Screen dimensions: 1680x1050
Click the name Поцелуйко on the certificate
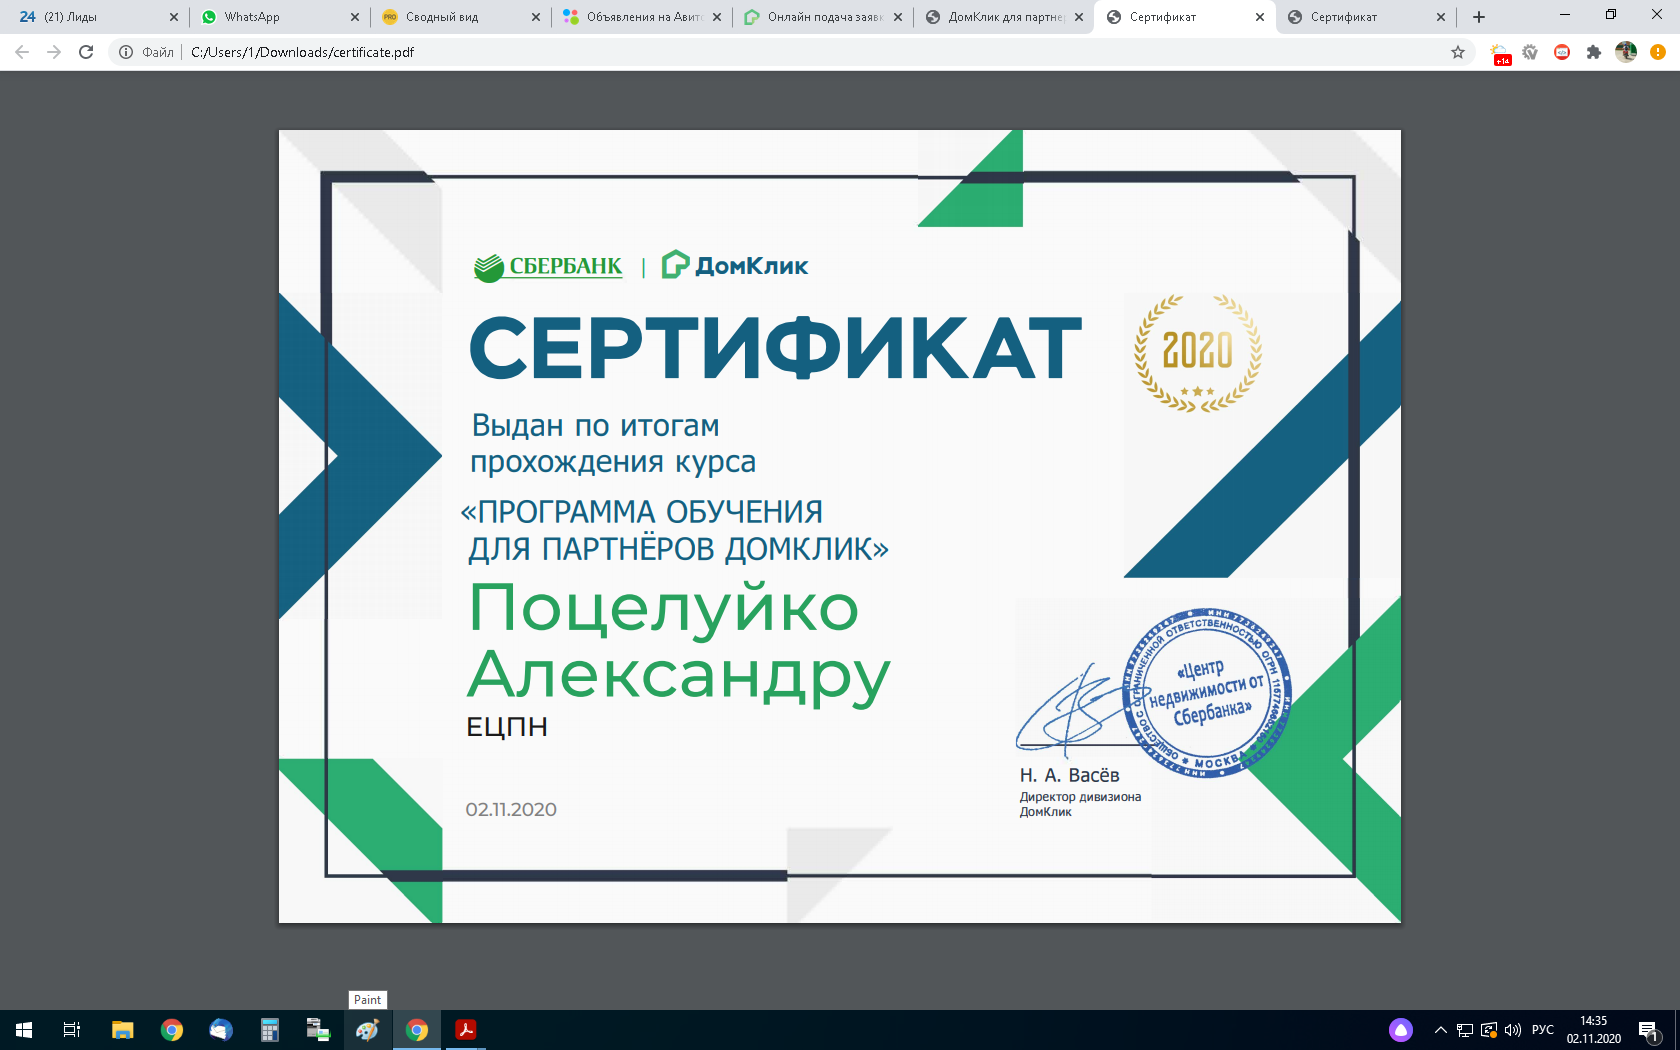click(664, 610)
